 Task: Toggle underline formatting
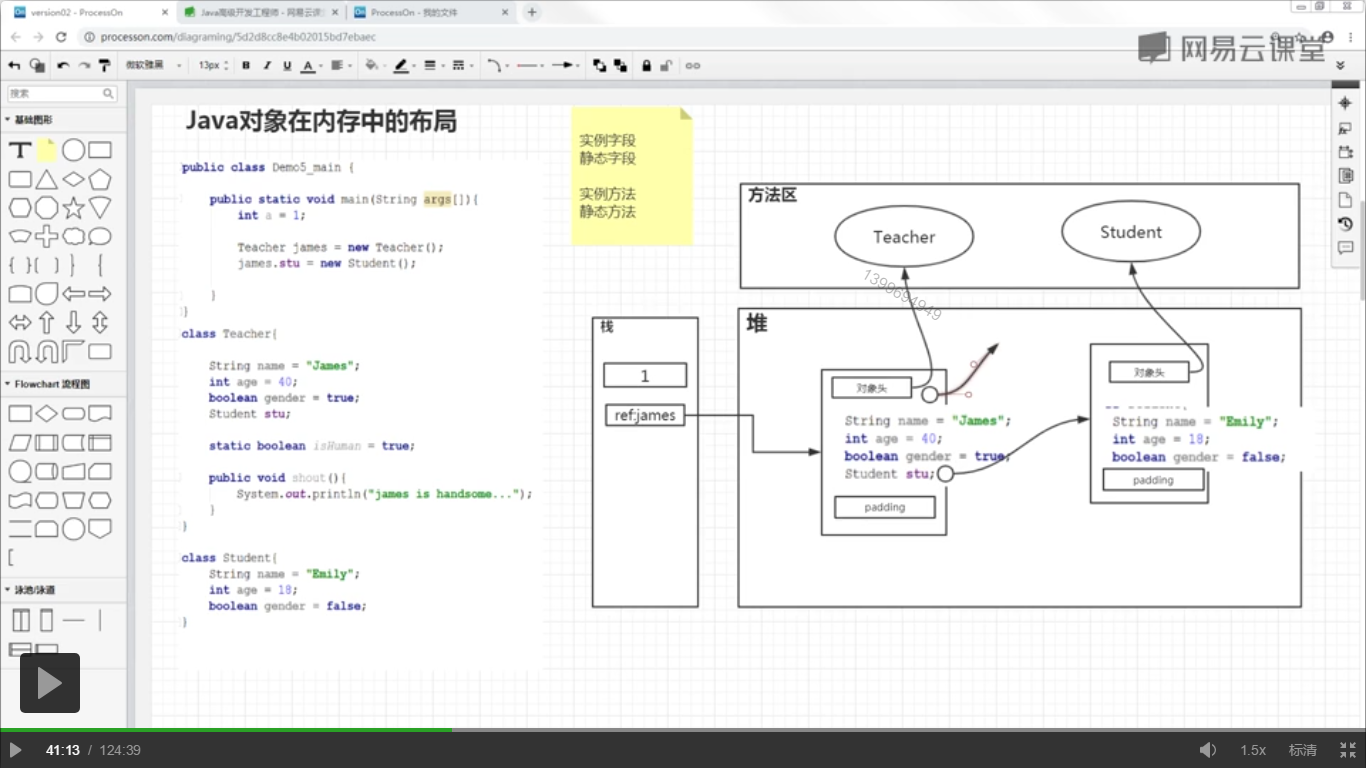[x=287, y=65]
